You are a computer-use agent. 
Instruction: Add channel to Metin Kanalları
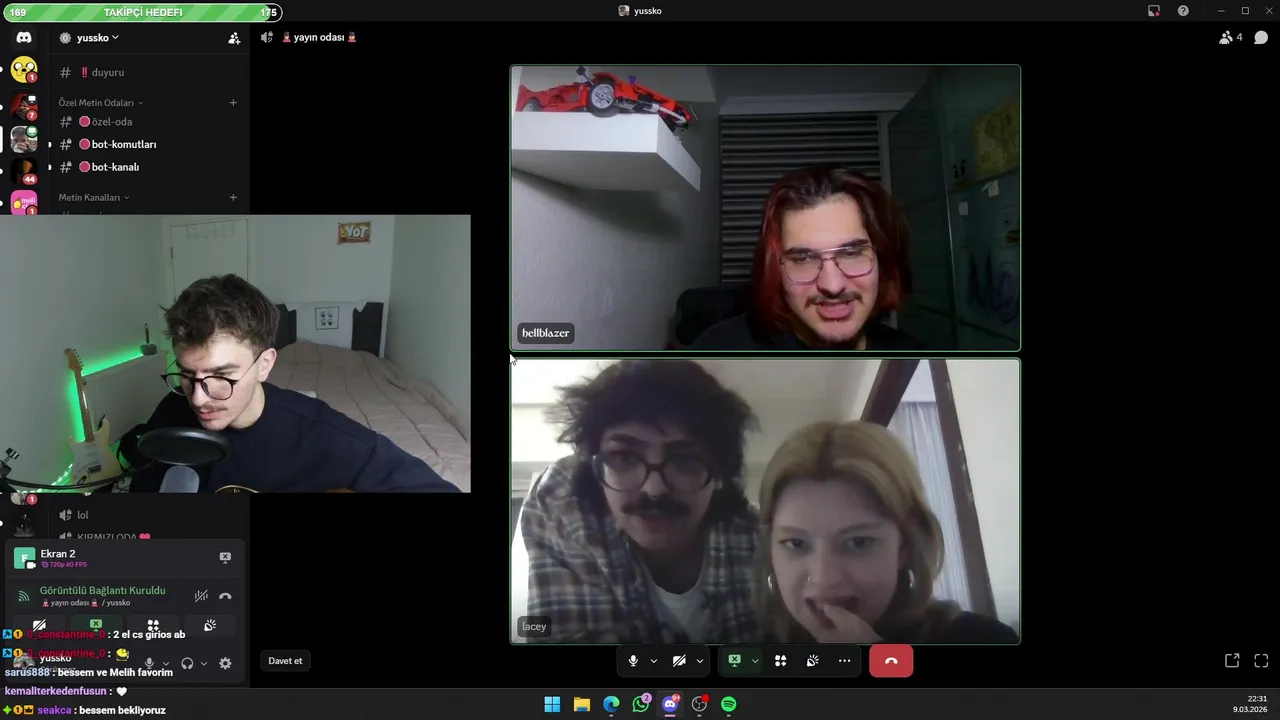click(x=233, y=197)
